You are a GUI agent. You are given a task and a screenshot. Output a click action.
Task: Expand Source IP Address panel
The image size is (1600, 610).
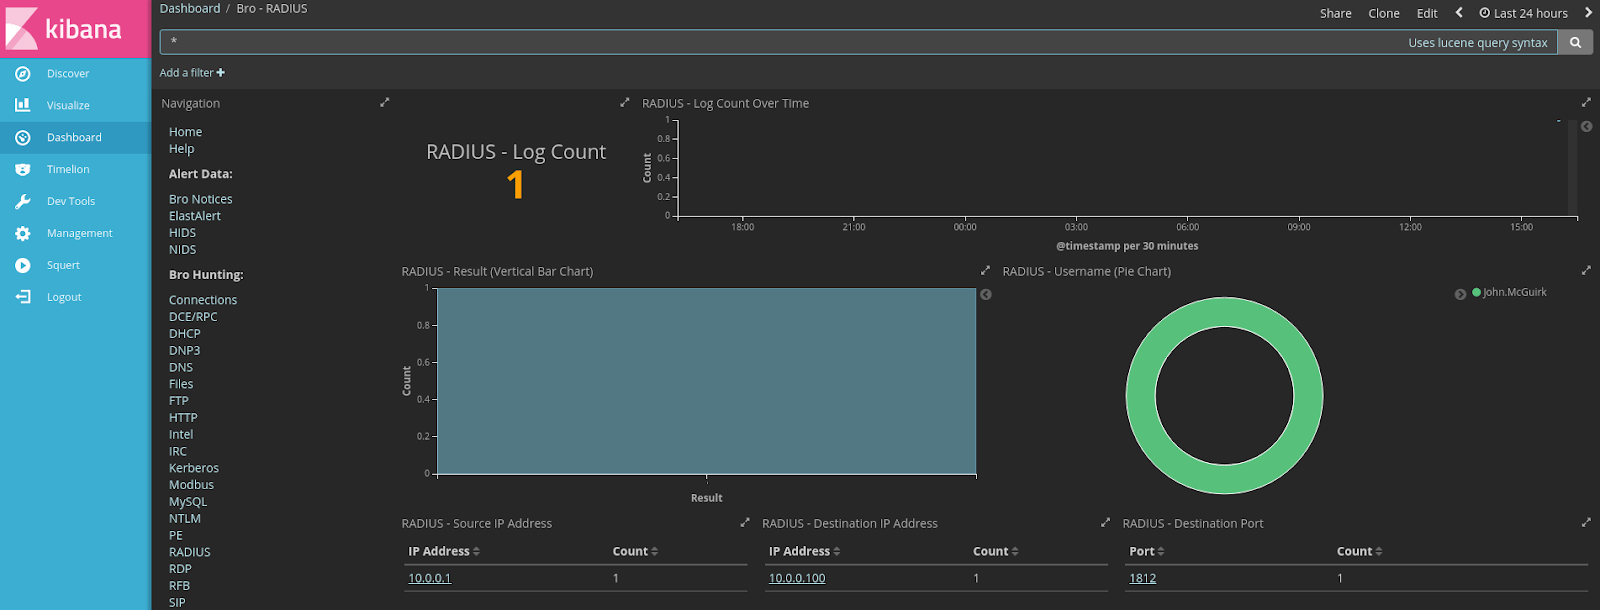point(745,522)
